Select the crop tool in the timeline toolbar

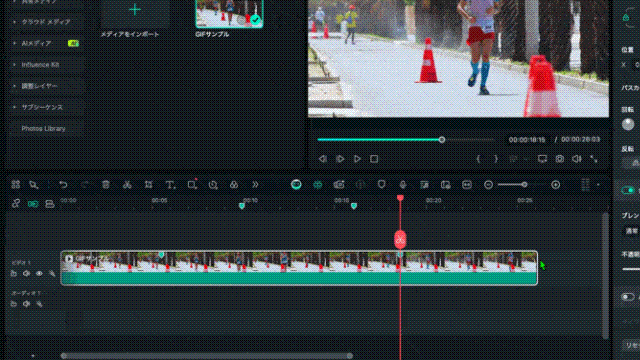(149, 184)
